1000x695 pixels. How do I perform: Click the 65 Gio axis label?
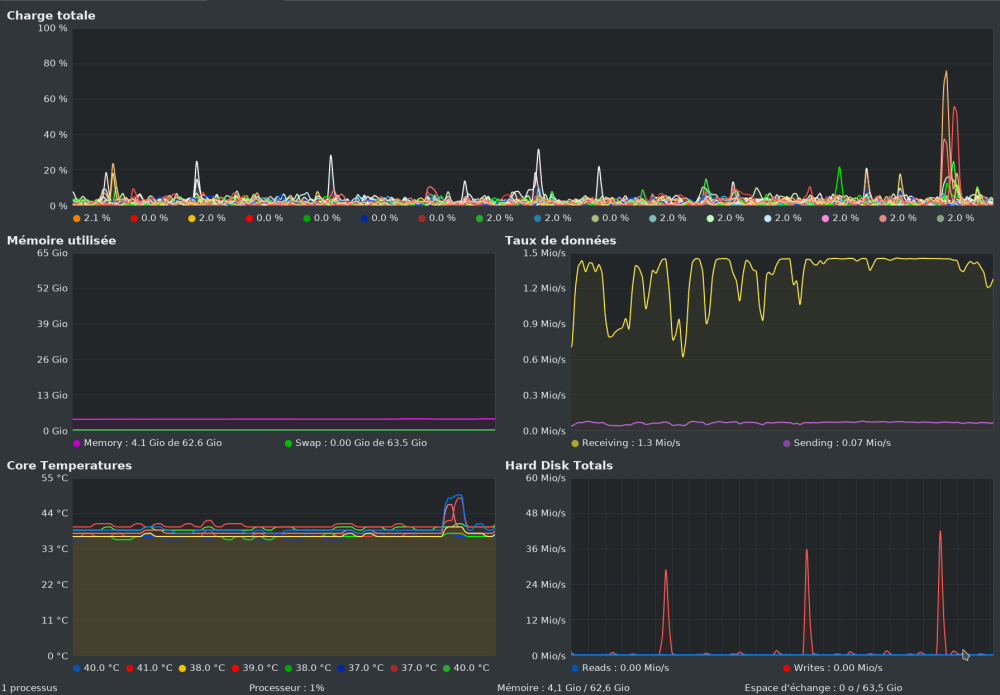pos(52,253)
